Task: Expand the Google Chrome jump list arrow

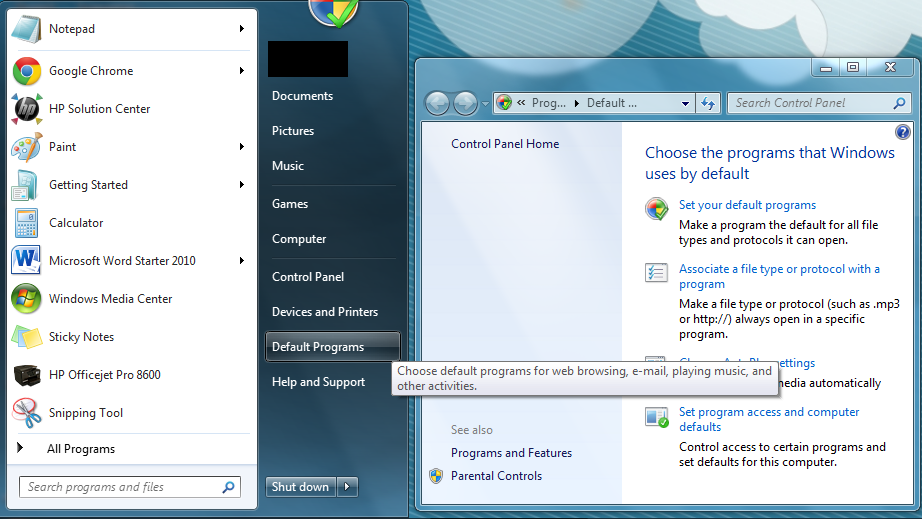Action: click(242, 71)
